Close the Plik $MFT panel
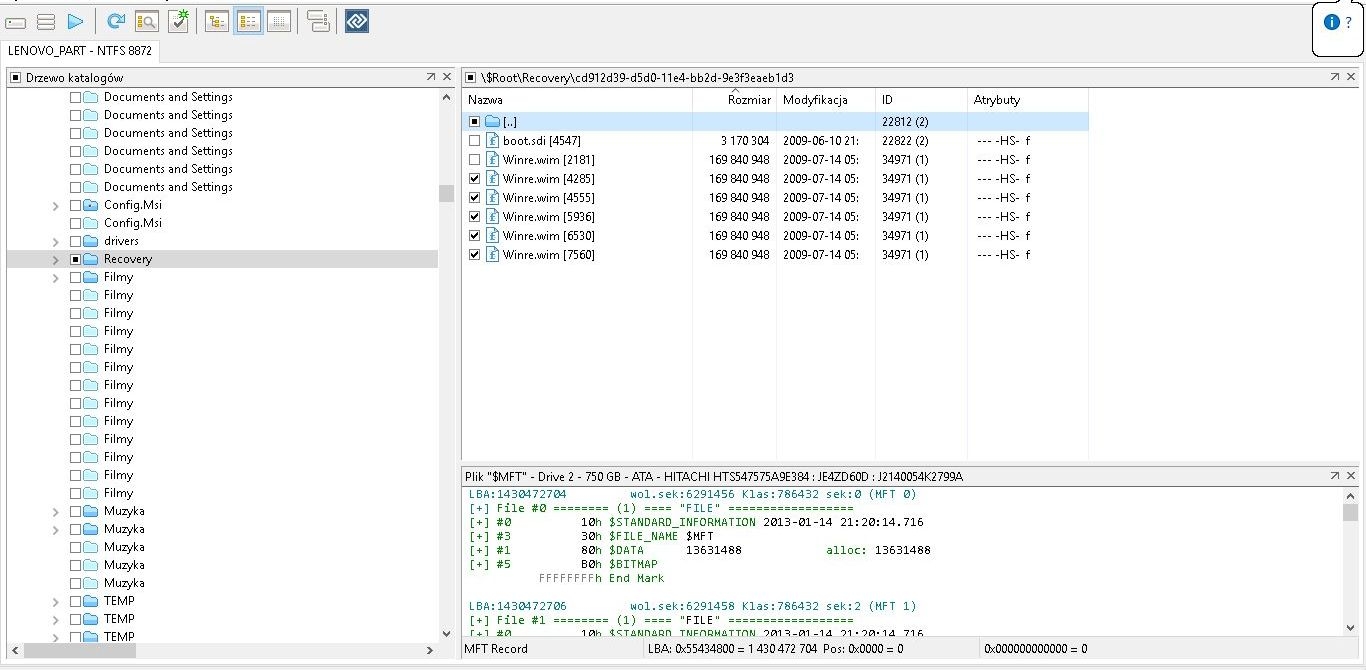This screenshot has height=670, width=1366. point(1352,476)
